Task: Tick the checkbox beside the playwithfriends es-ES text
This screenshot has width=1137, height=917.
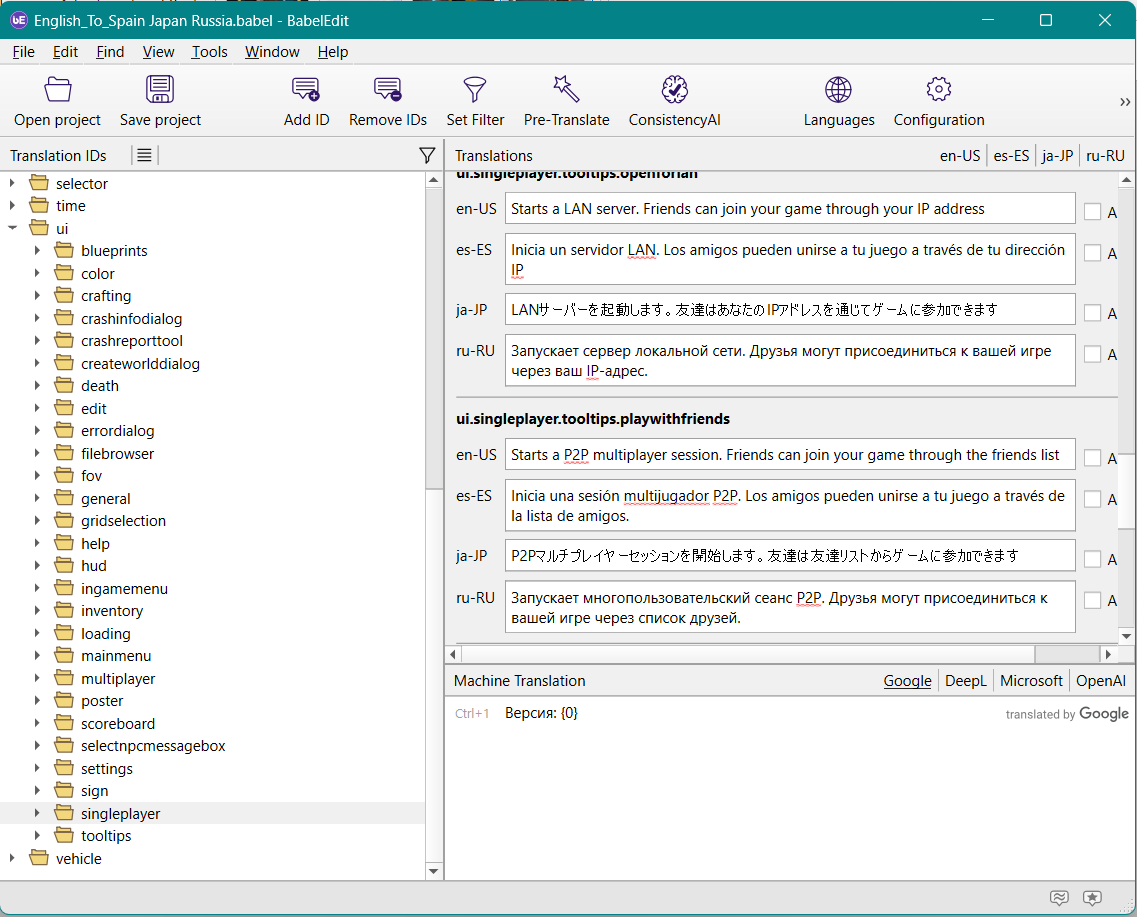Action: [x=1092, y=499]
